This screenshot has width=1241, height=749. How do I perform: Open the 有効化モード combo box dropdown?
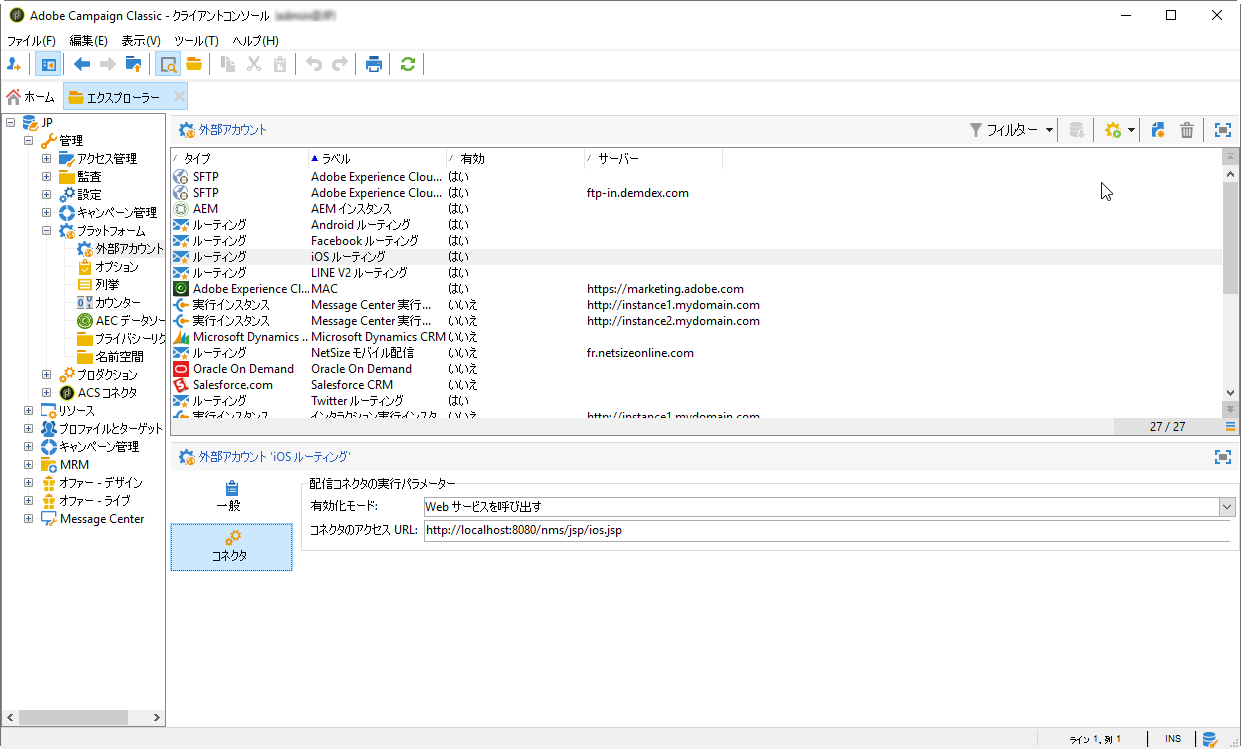1227,507
